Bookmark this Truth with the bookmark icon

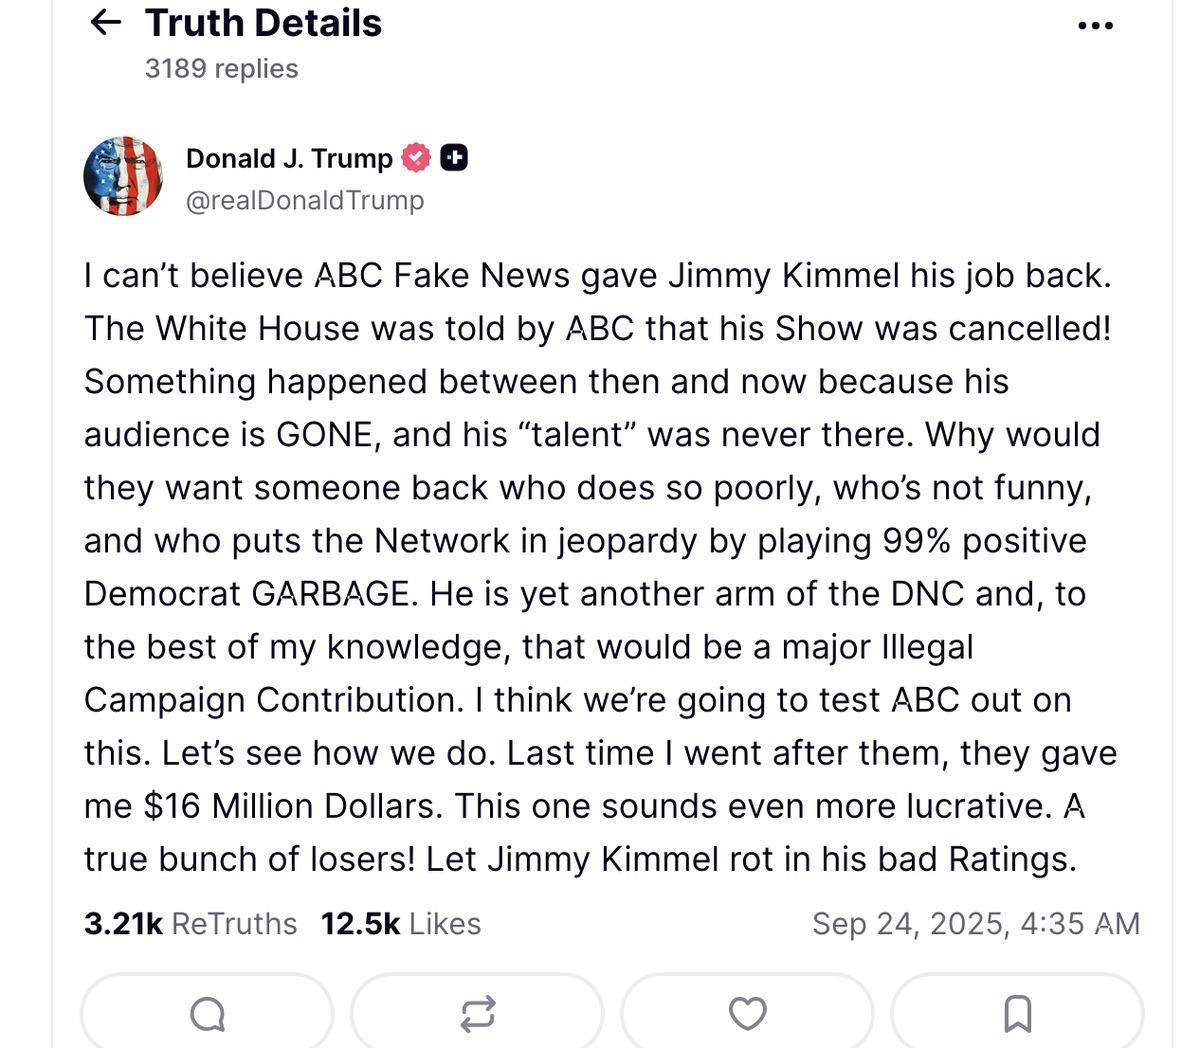pyautogui.click(x=1017, y=1014)
